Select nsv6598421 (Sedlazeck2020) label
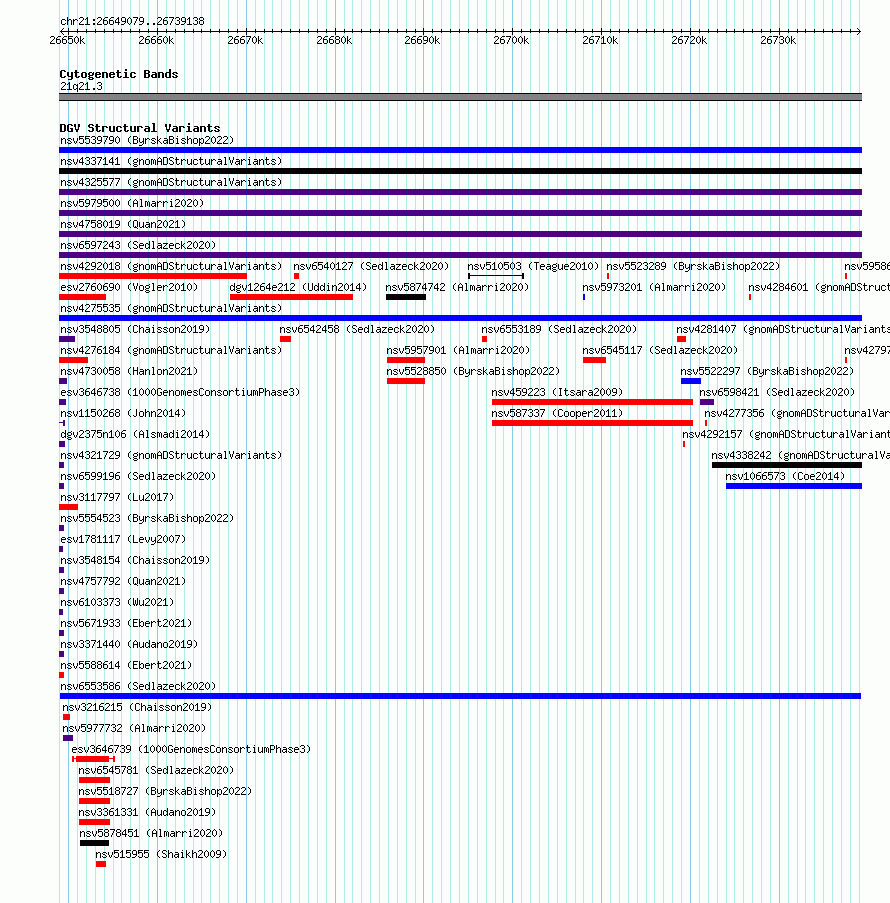Screen dimensions: 890x903 pos(777,392)
